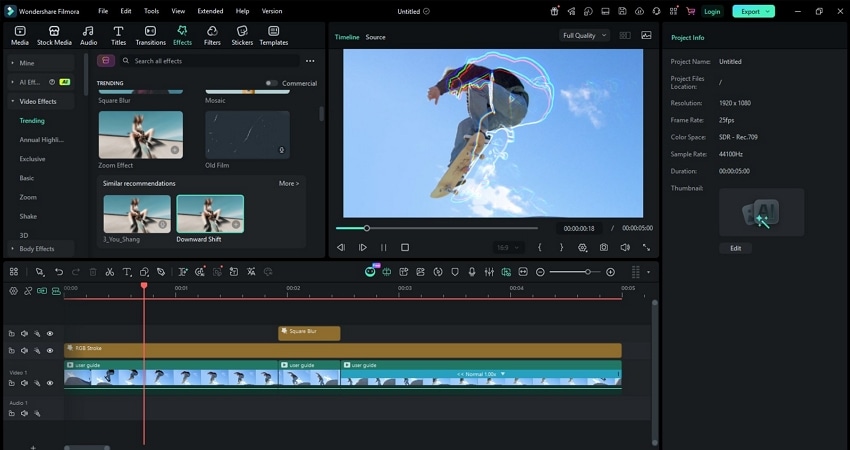Screen dimensions: 850x450
Task: Click the shopping cart icon
Action: 691,11
